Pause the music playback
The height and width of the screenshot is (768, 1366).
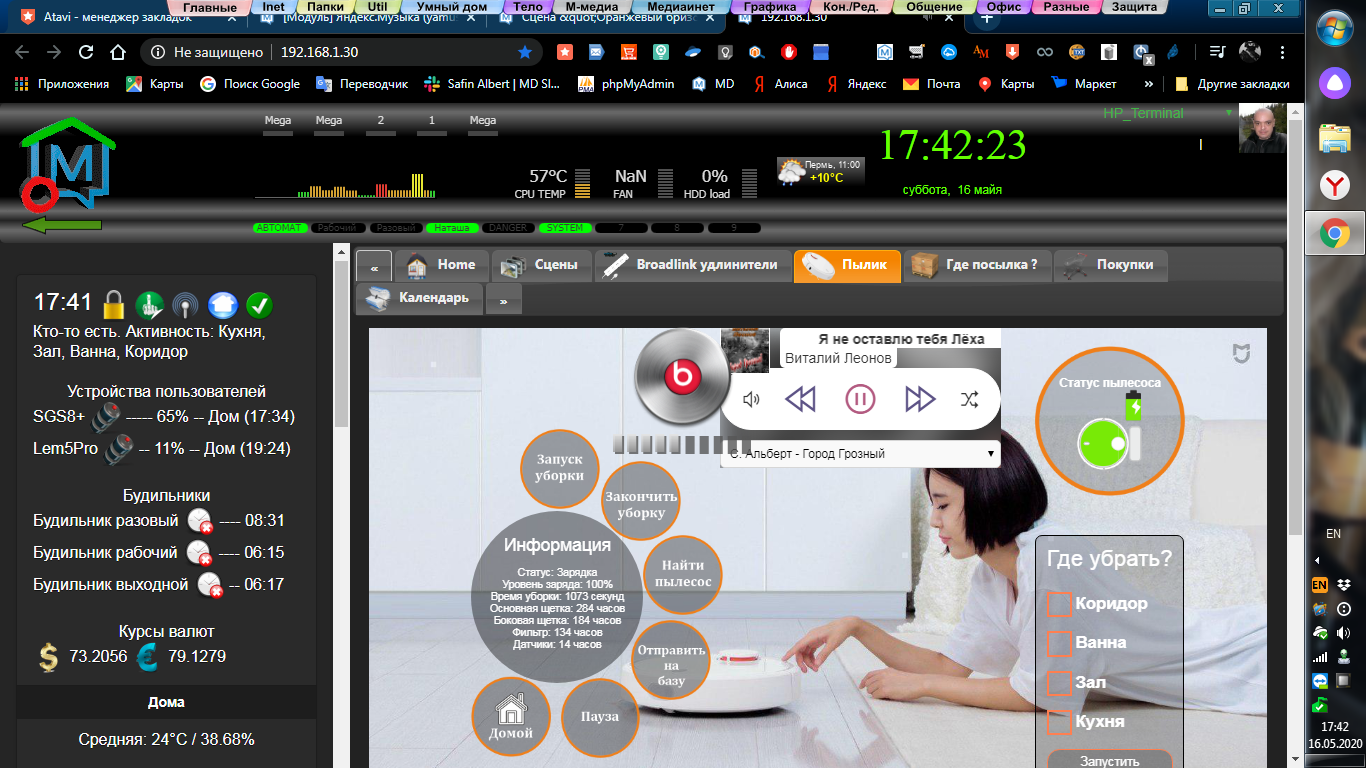[x=860, y=400]
